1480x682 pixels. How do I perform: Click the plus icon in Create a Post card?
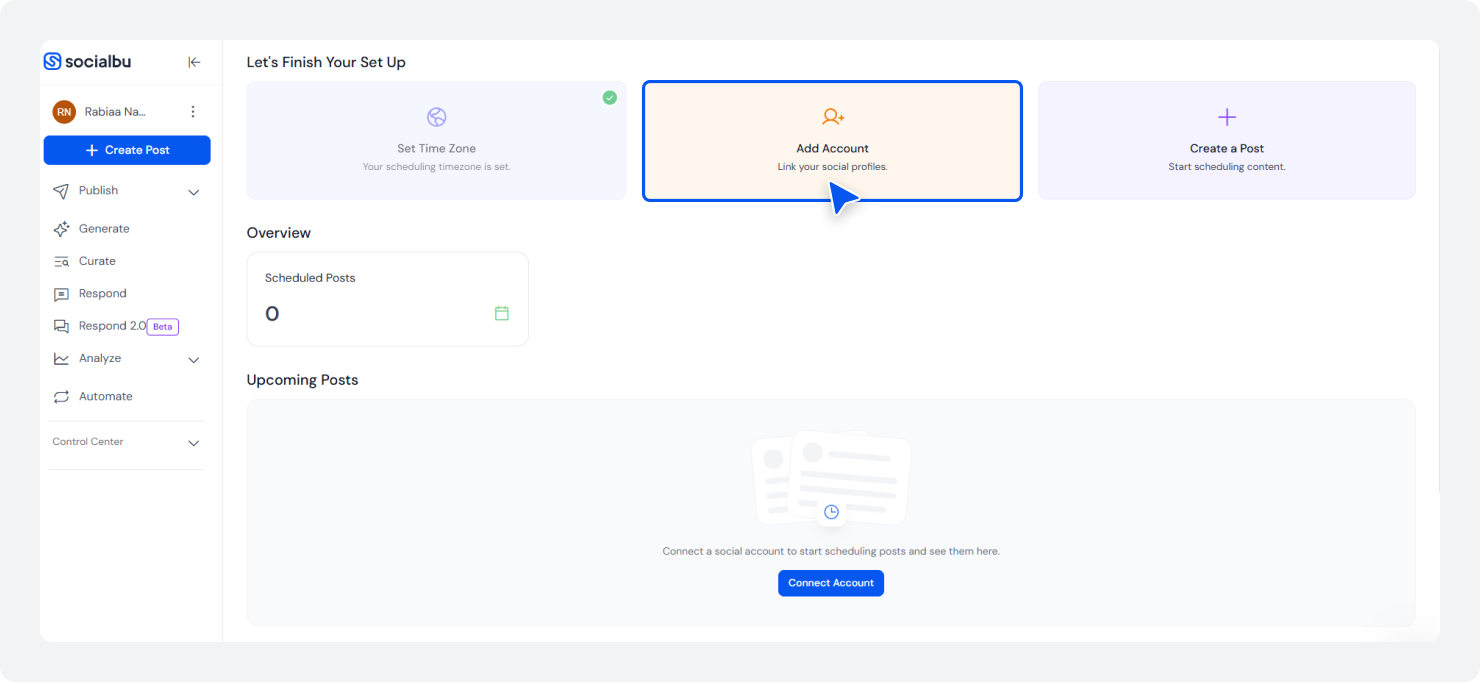(1227, 117)
